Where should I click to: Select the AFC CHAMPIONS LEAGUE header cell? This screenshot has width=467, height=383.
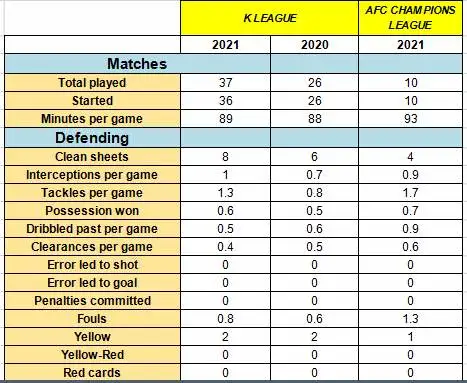pyautogui.click(x=410, y=18)
